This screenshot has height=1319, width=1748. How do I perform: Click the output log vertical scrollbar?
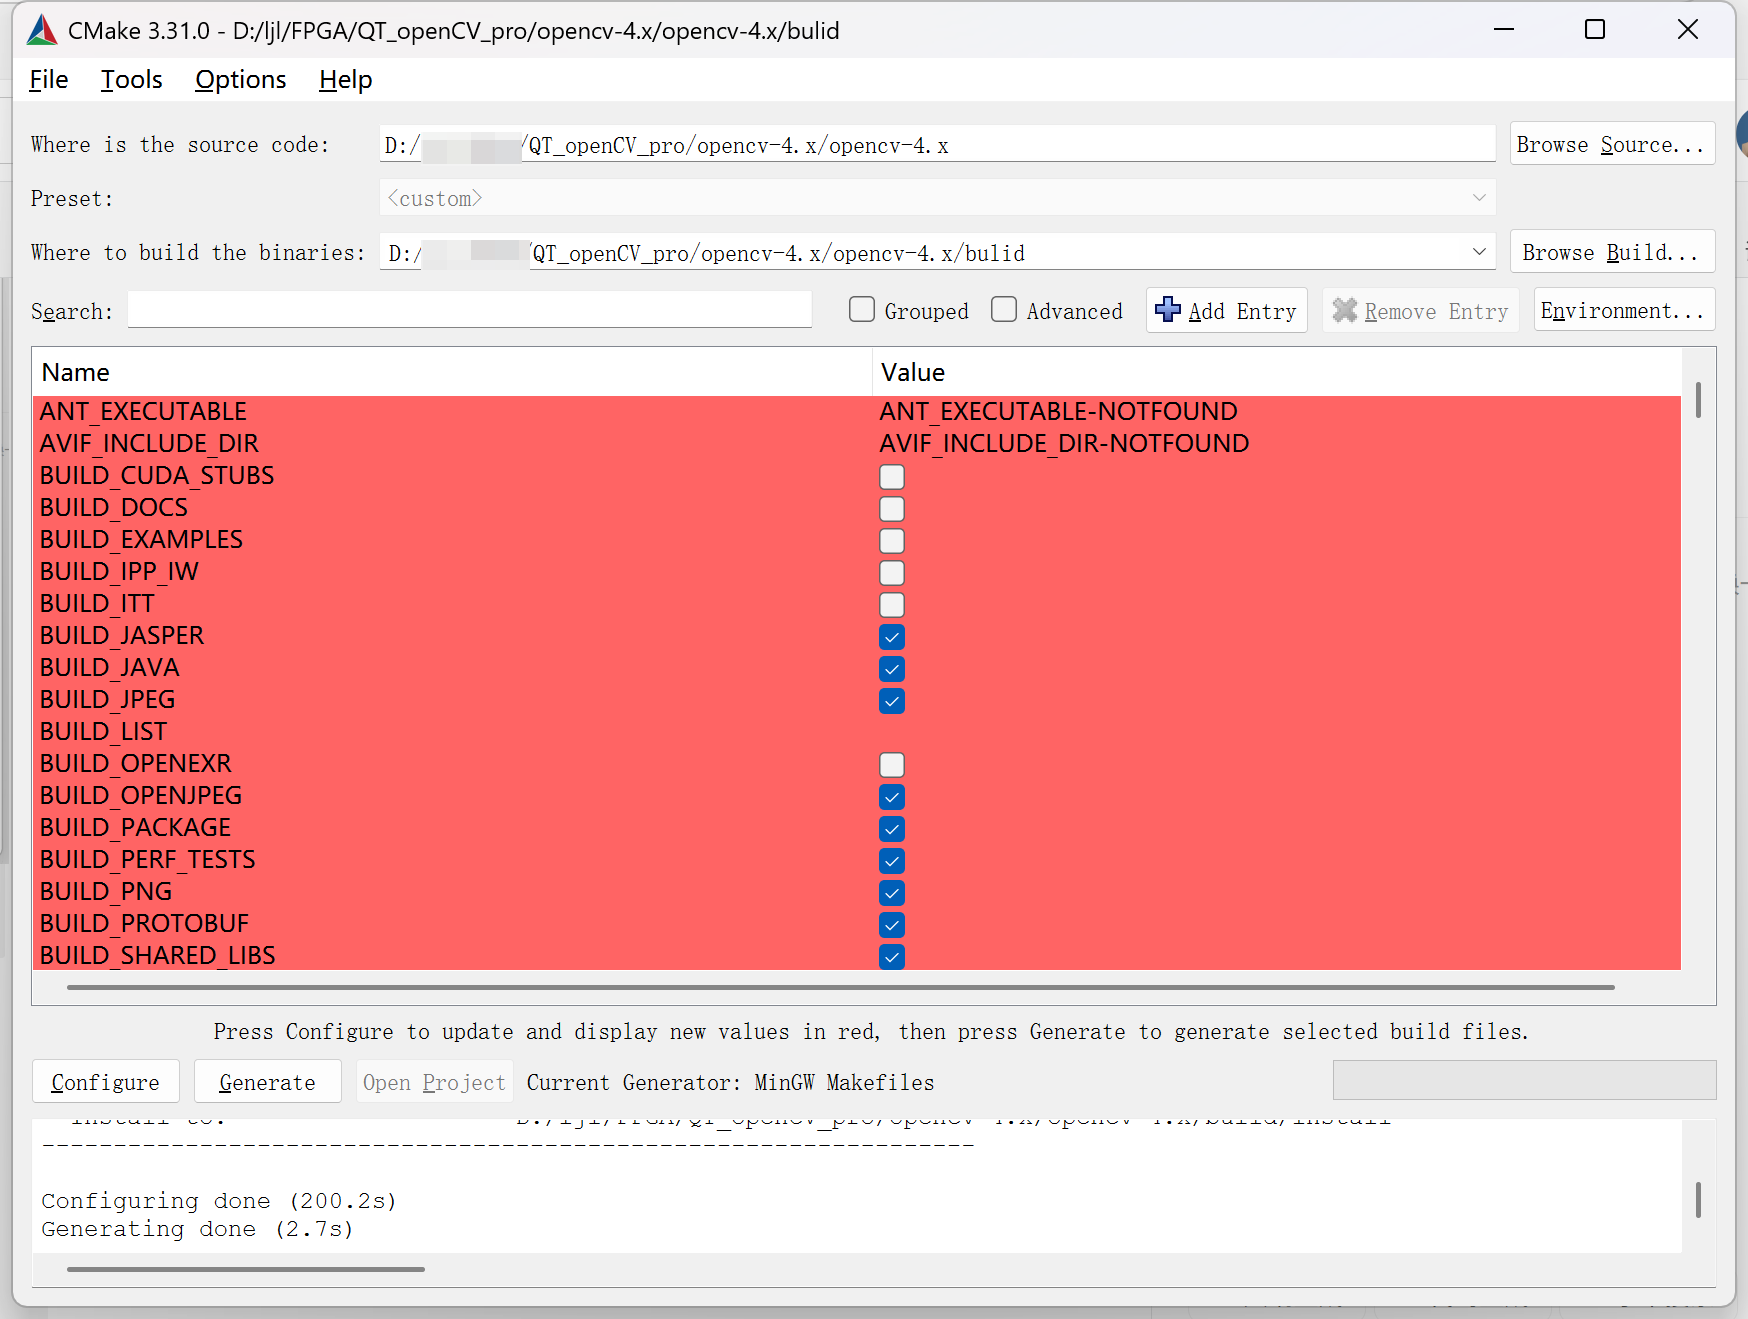1698,1199
